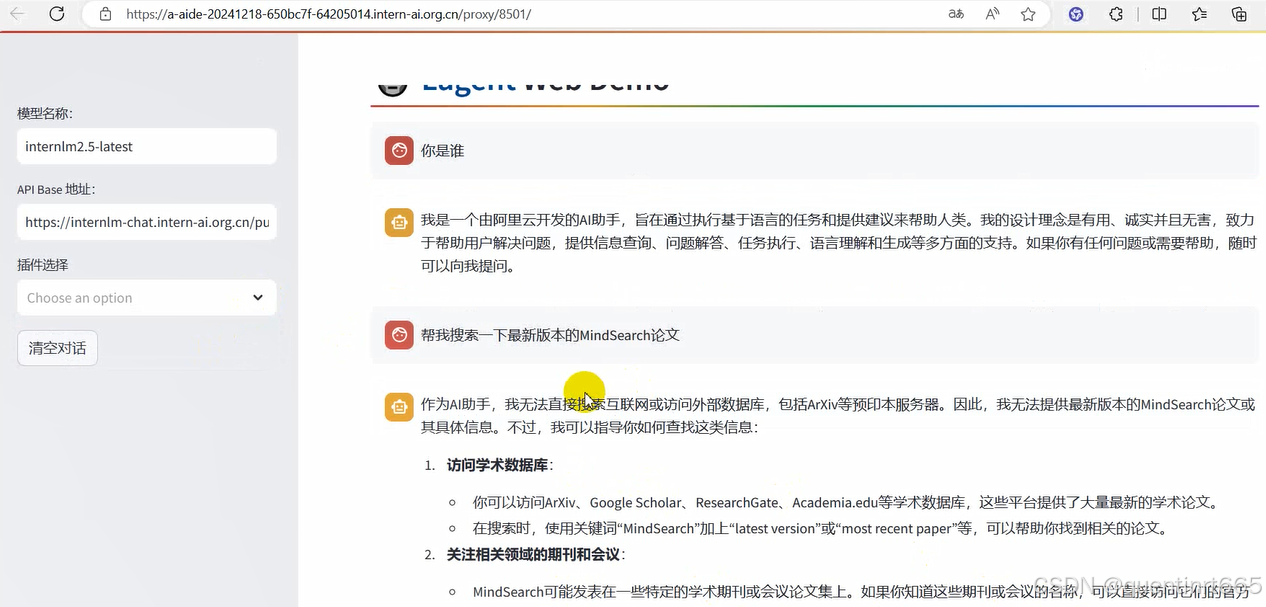This screenshot has width=1266, height=607.
Task: Open the 插件选择 Choose an option dropdown
Action: coord(146,298)
